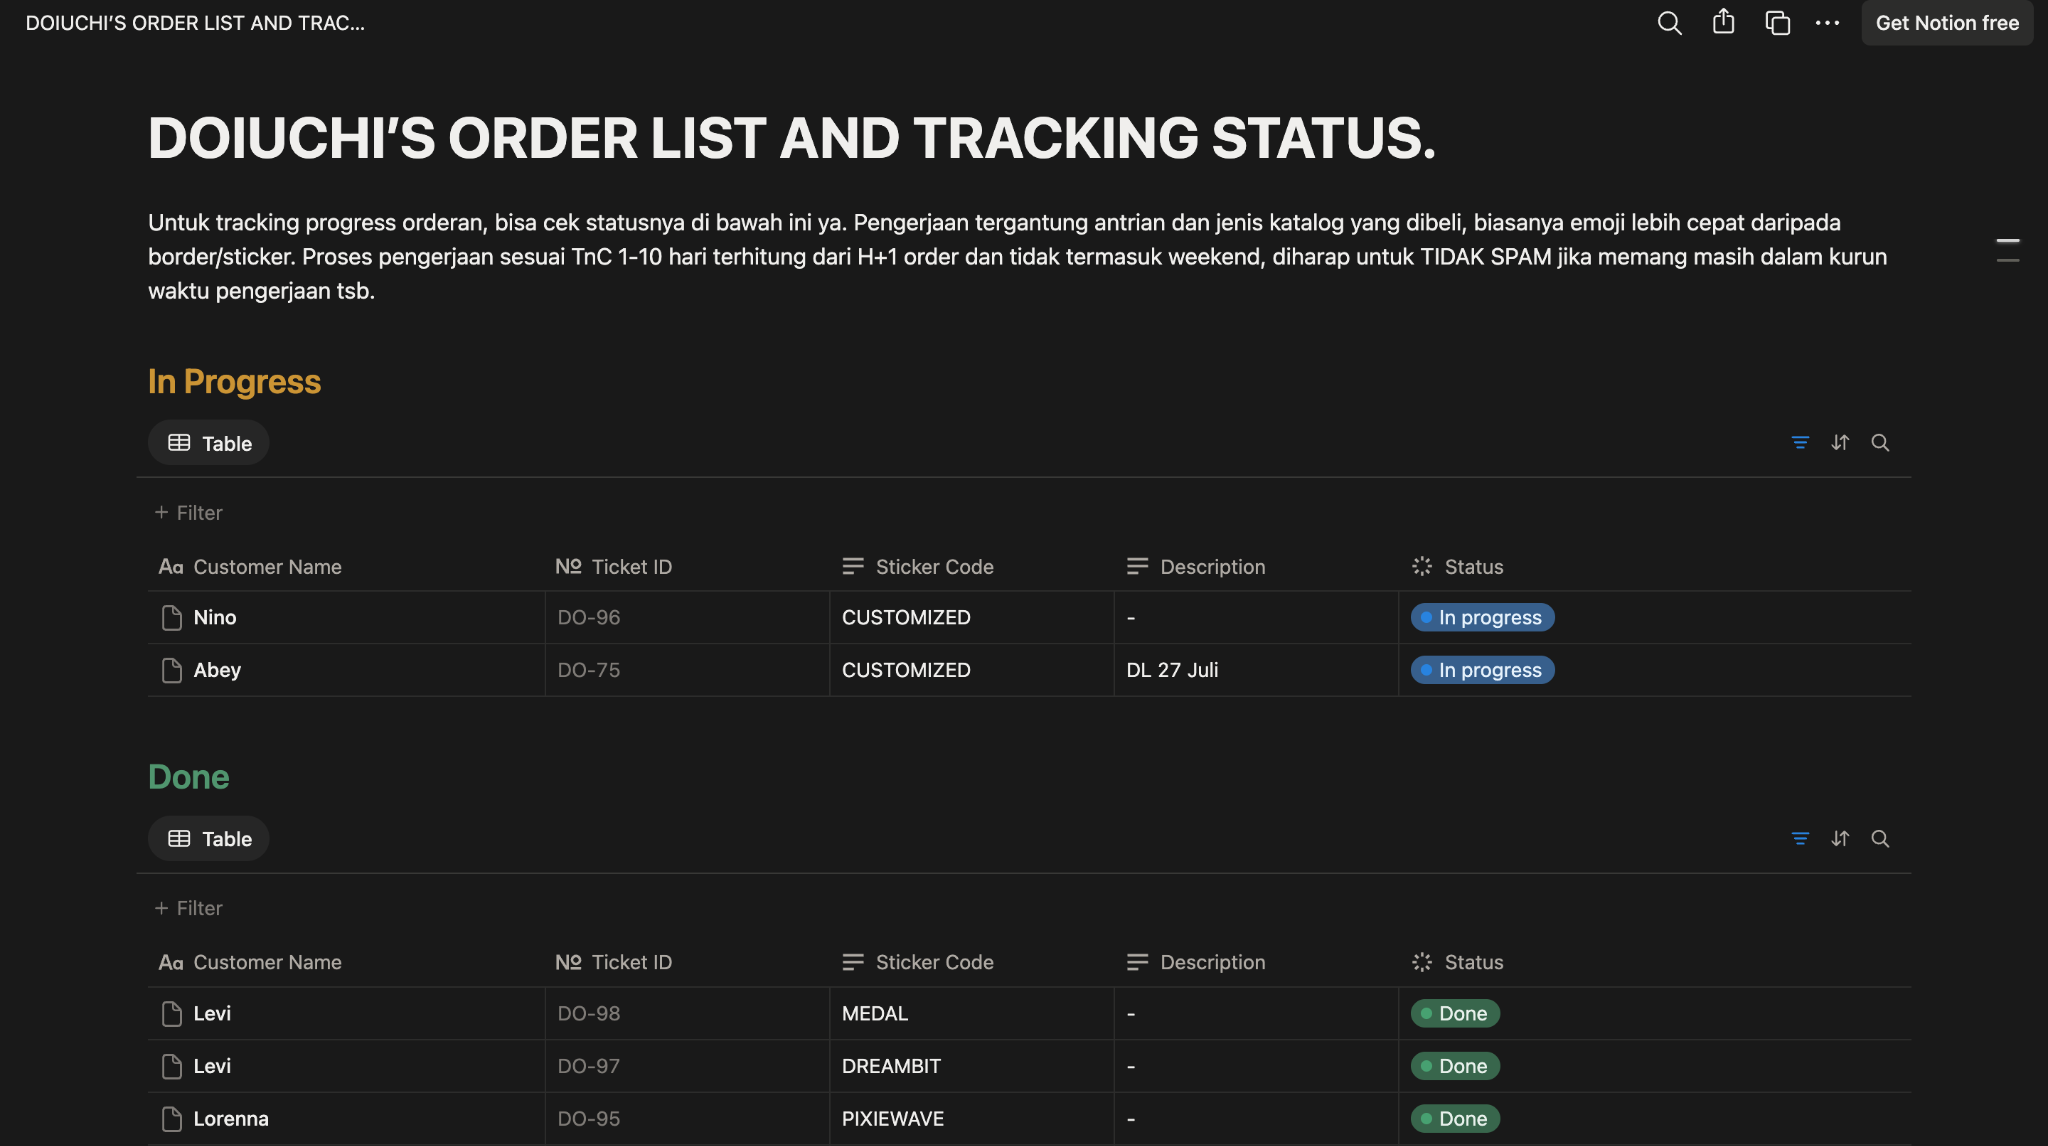Open the Lorenna customer page
The height and width of the screenshot is (1146, 2048).
(231, 1118)
